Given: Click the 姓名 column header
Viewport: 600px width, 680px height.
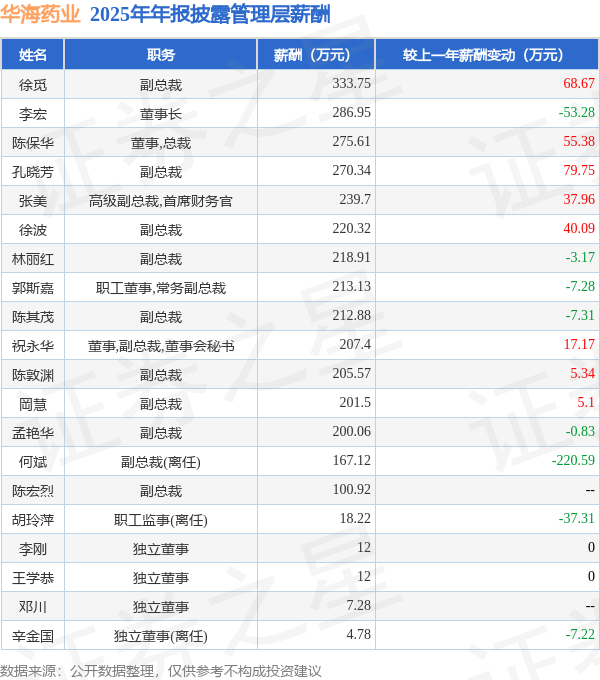Looking at the screenshot, I should 33,55.
